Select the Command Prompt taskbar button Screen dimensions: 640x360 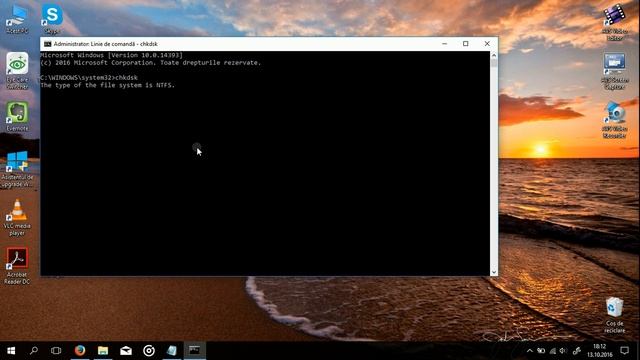click(x=195, y=351)
